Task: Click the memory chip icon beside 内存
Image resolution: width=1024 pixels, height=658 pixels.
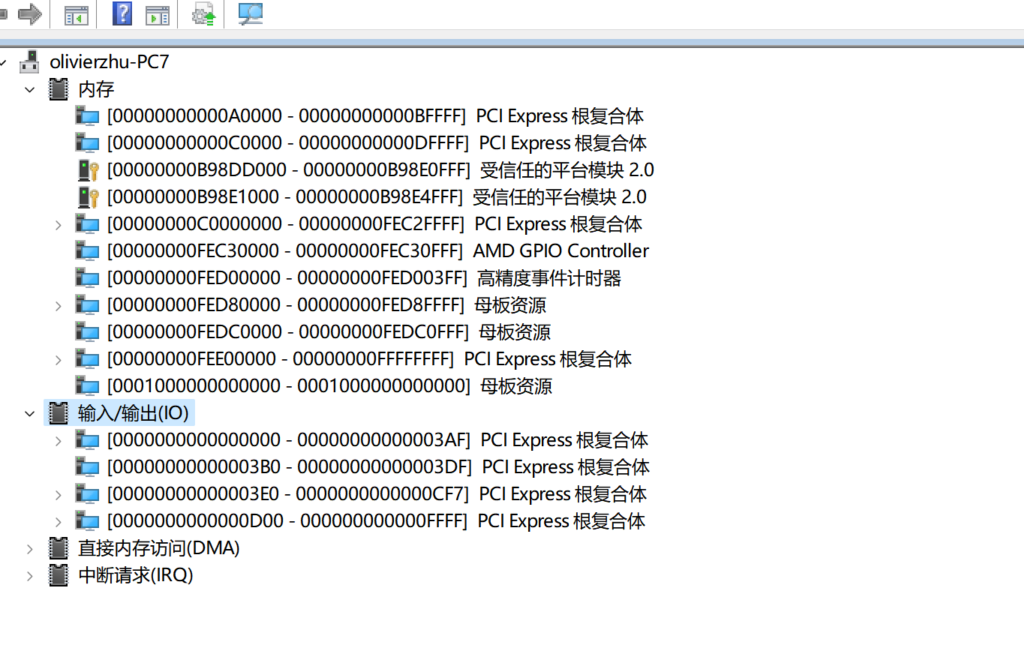Action: [57, 89]
